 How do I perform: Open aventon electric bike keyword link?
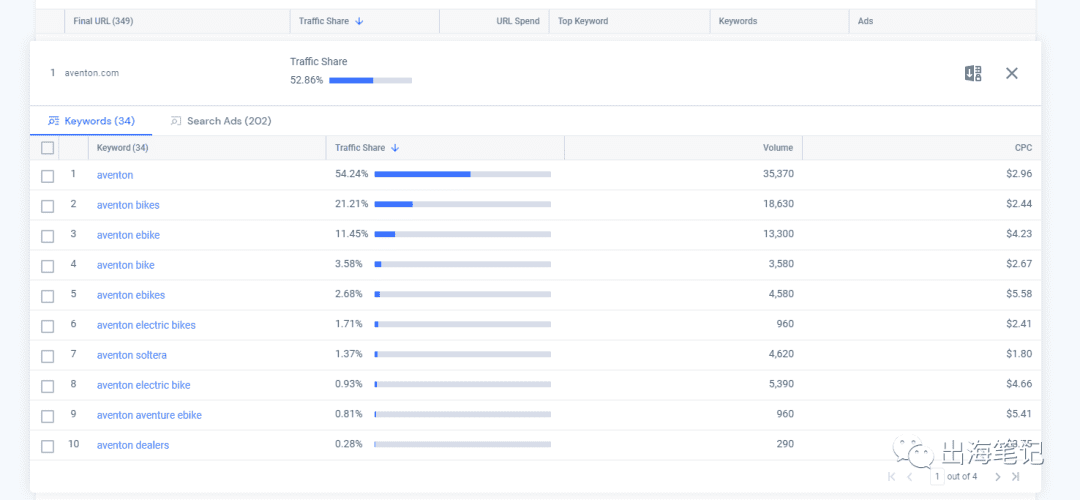[143, 385]
